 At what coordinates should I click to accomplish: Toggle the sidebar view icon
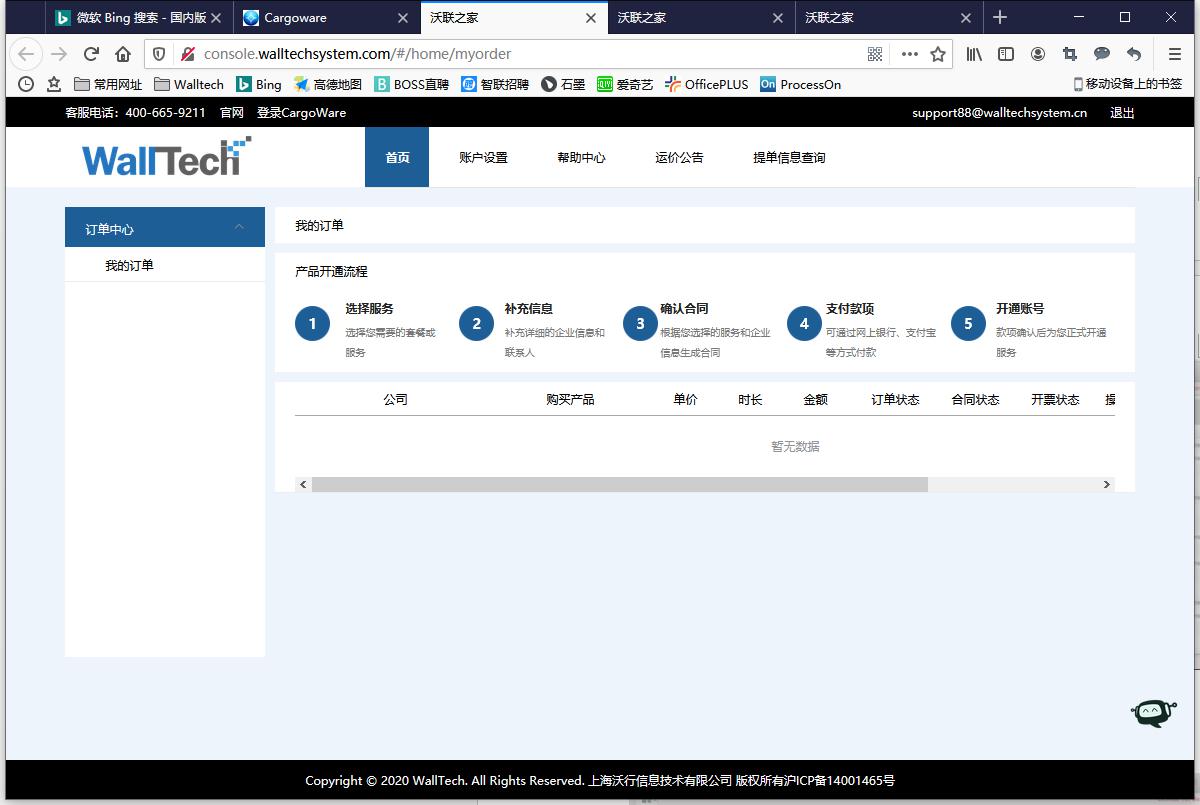tap(1006, 54)
